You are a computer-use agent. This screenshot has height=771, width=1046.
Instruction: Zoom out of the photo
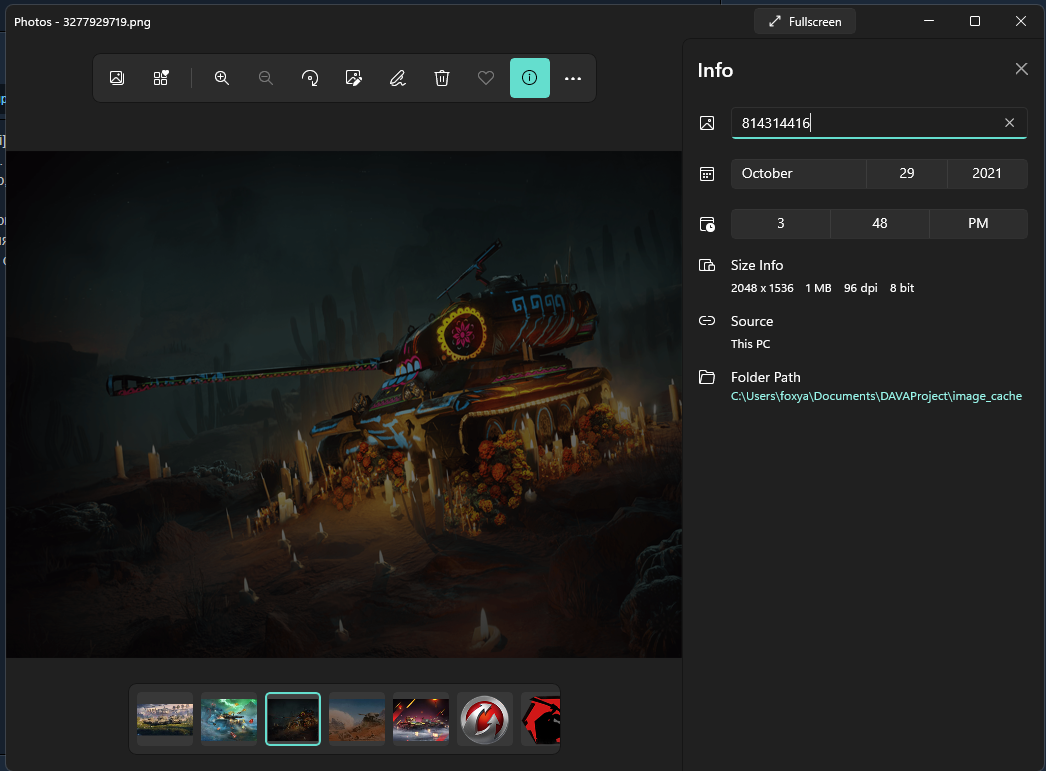pyautogui.click(x=266, y=78)
